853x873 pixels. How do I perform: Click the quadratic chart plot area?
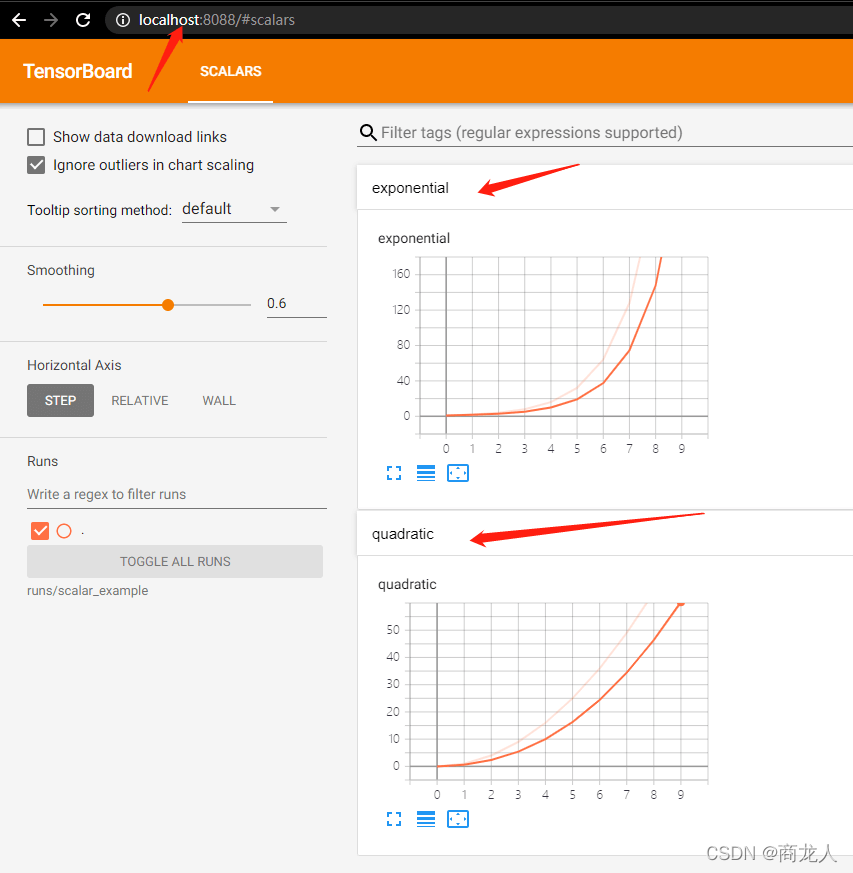[559, 691]
